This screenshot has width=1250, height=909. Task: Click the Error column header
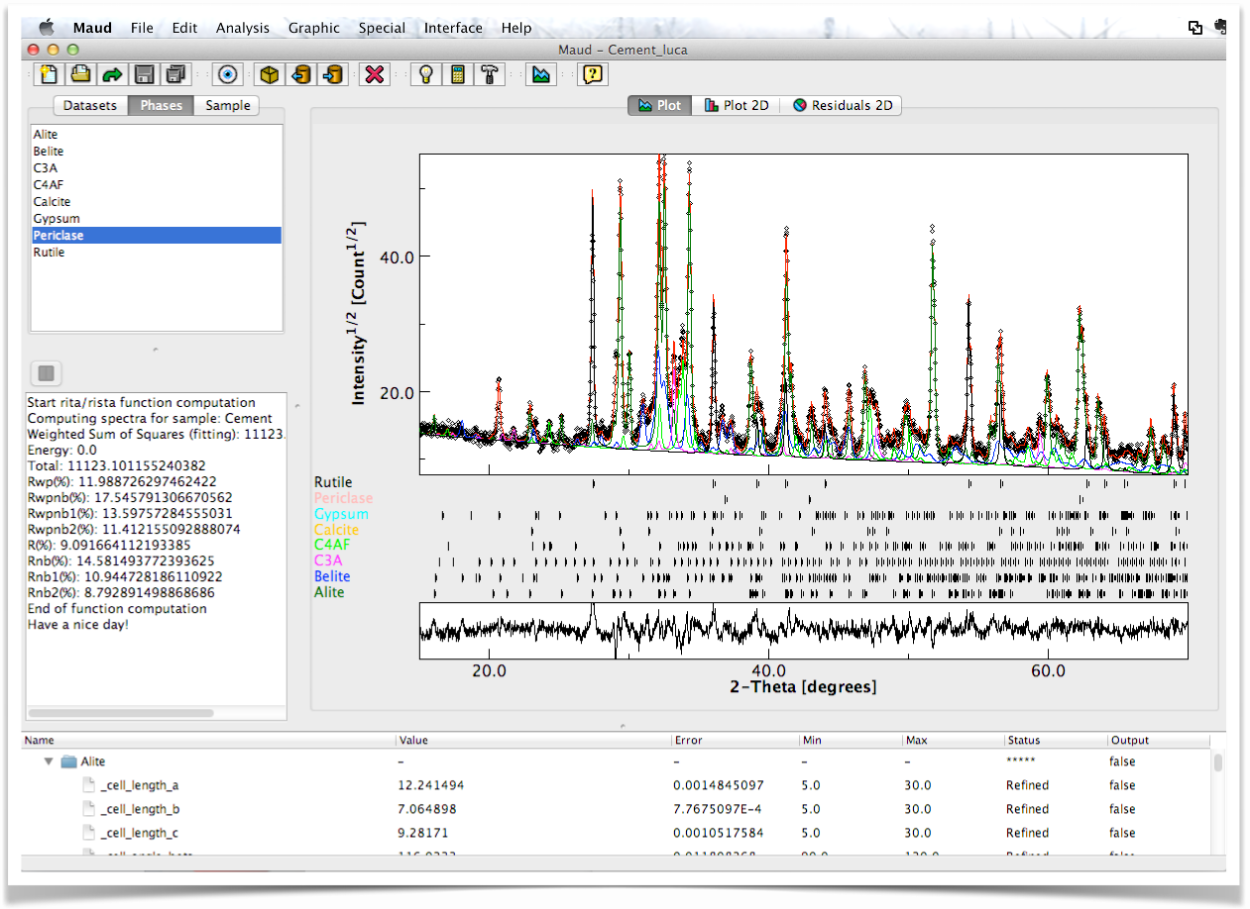(734, 741)
